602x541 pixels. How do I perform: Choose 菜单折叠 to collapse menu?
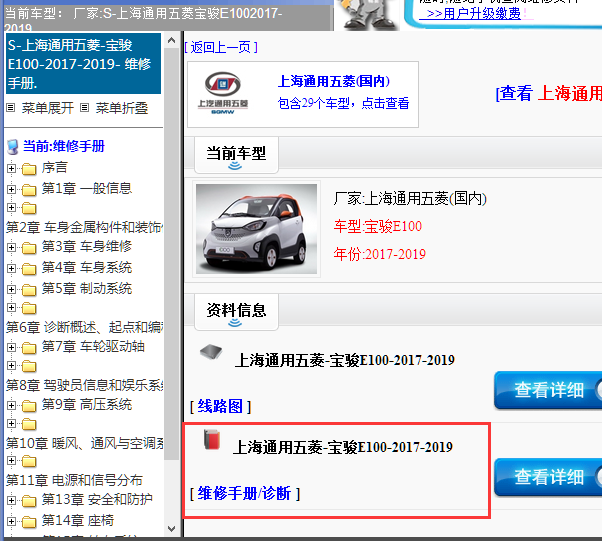pos(122,108)
